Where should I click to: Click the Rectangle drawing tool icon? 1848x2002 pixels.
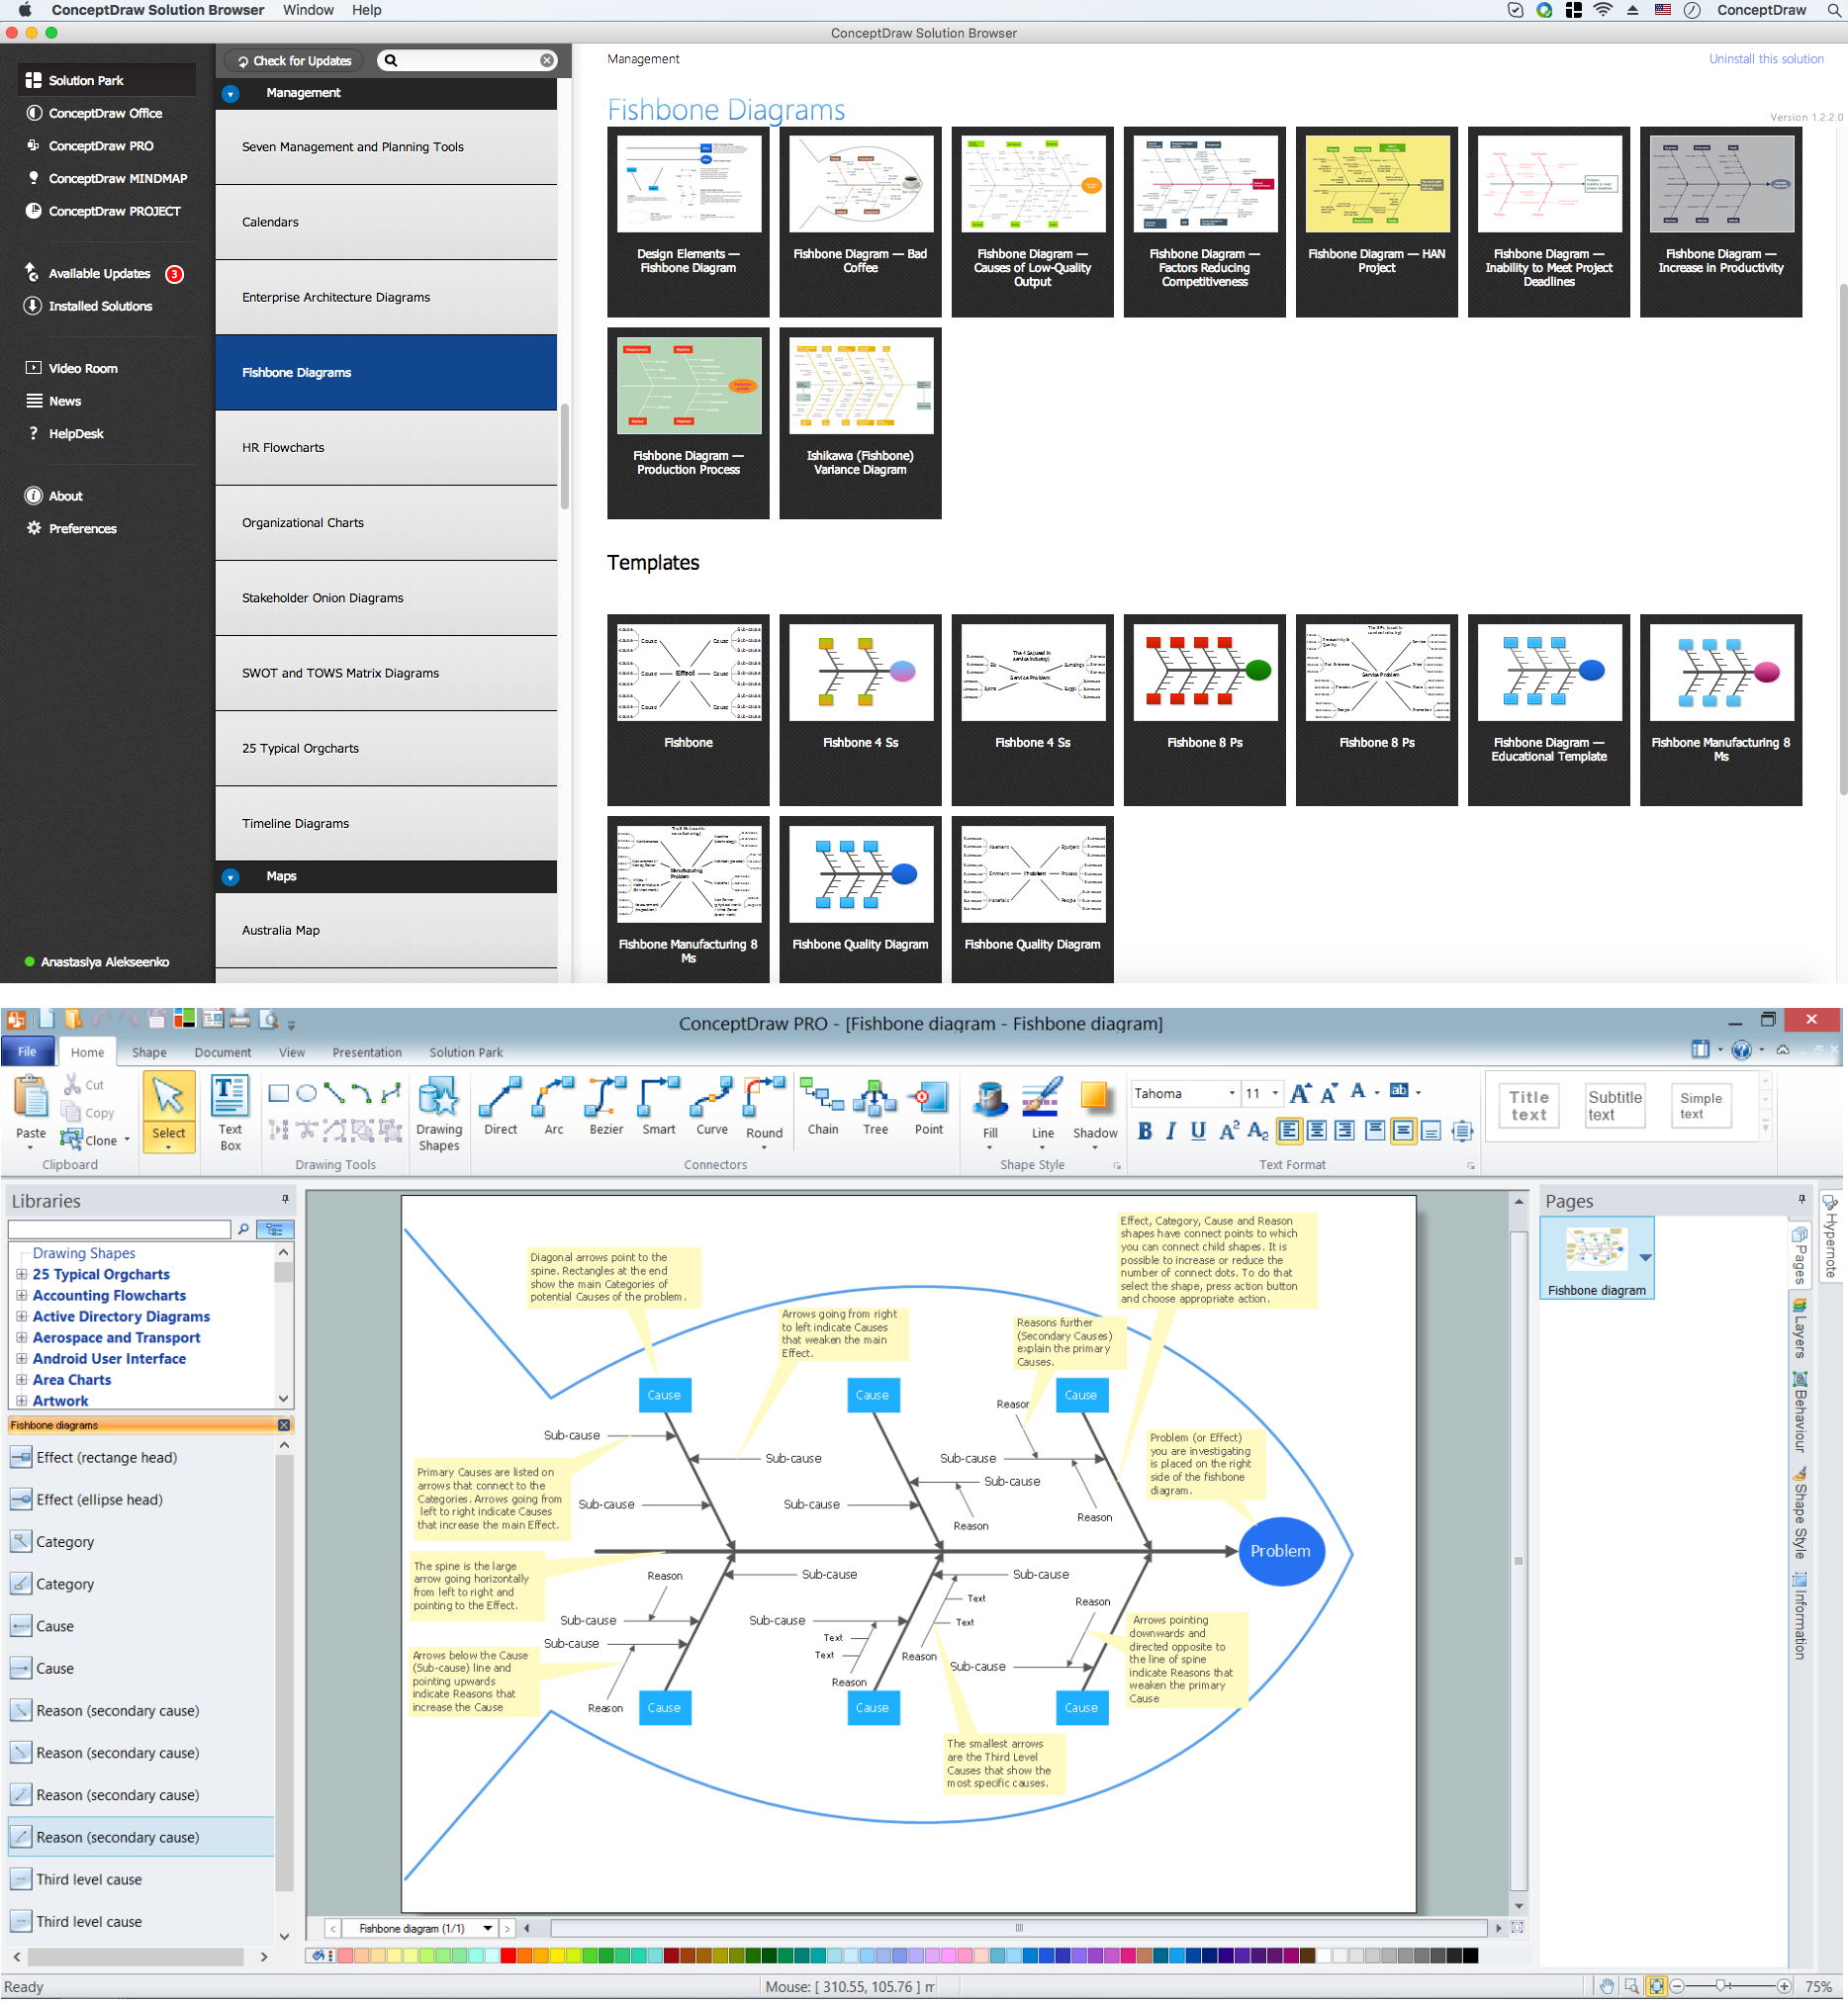click(x=279, y=1093)
